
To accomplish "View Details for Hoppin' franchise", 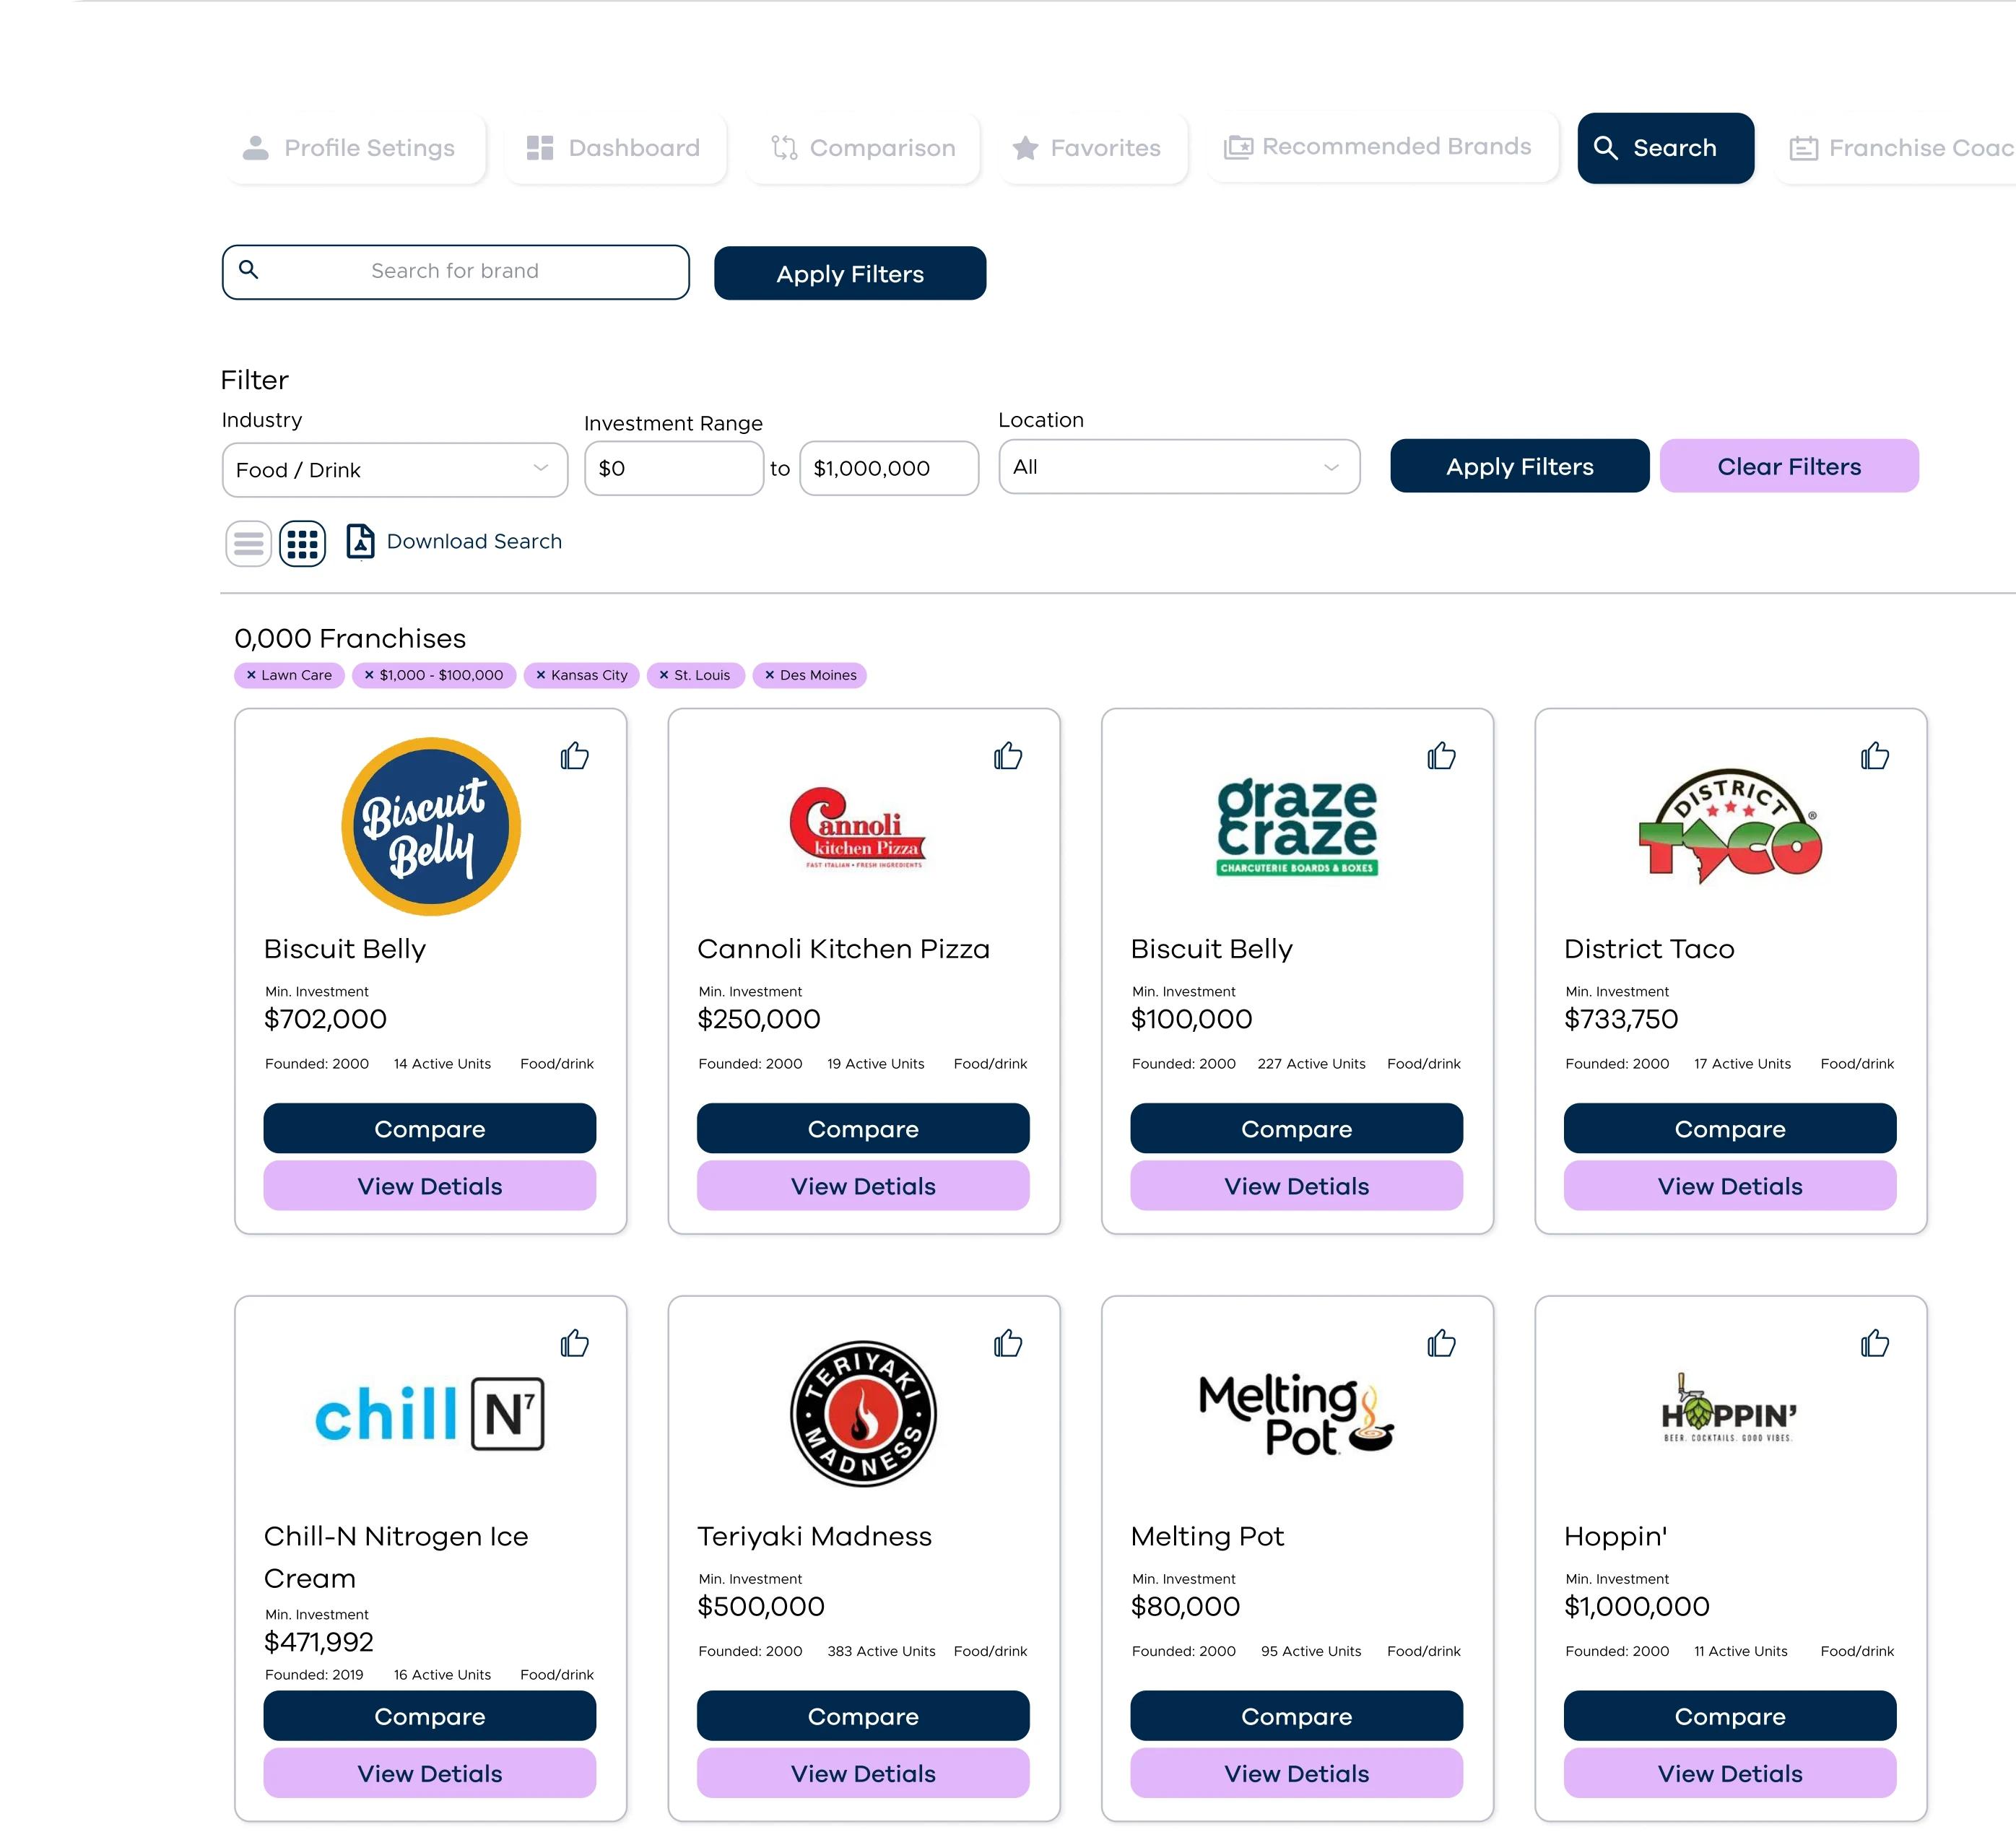I will (1729, 1773).
